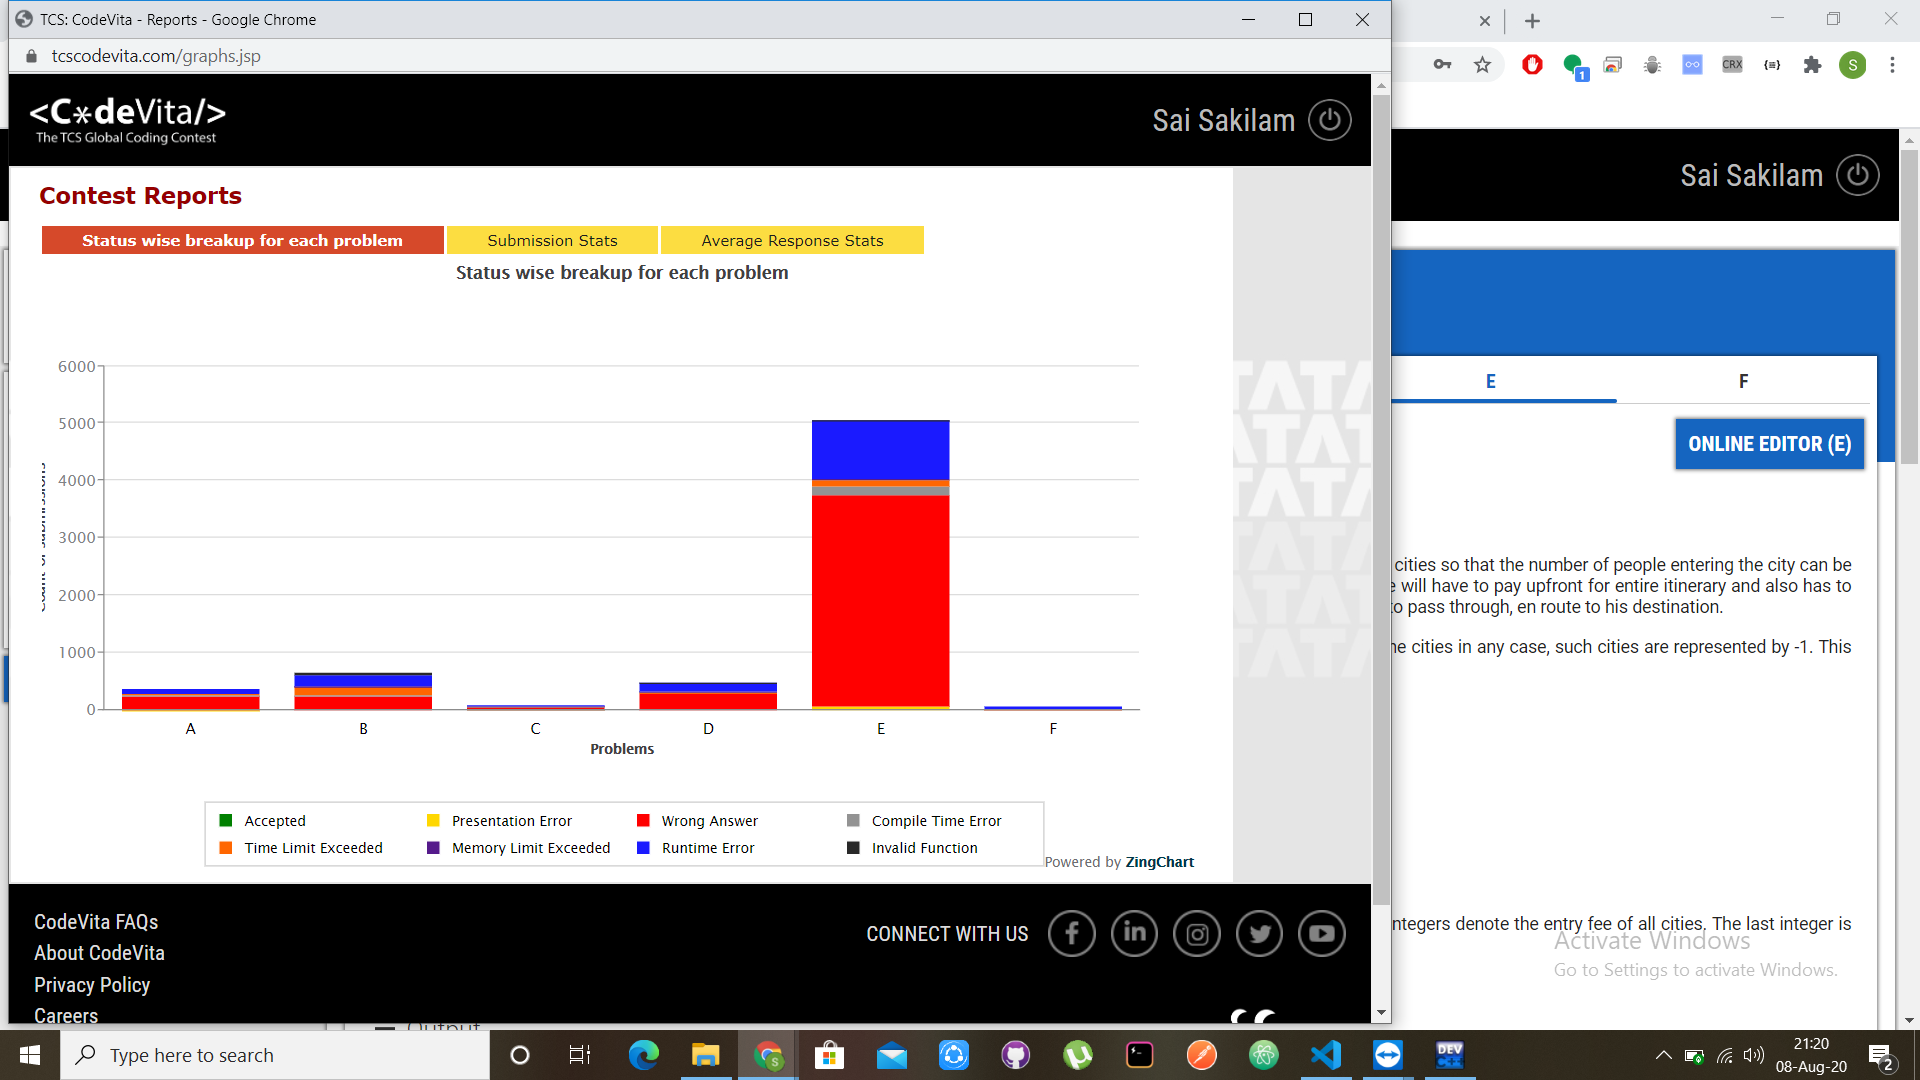The image size is (1920, 1080).
Task: Open the Instagram social icon
Action: click(1197, 934)
